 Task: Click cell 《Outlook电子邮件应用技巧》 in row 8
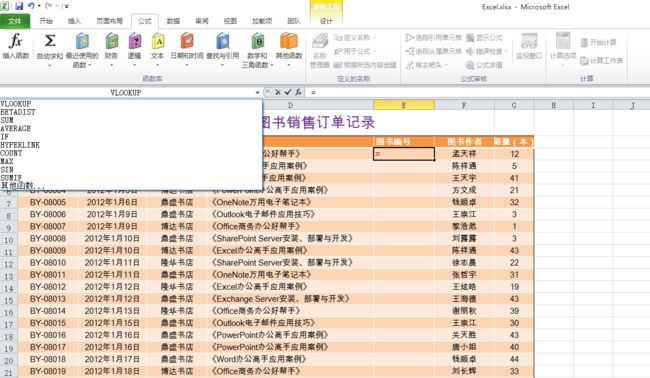click(x=290, y=214)
